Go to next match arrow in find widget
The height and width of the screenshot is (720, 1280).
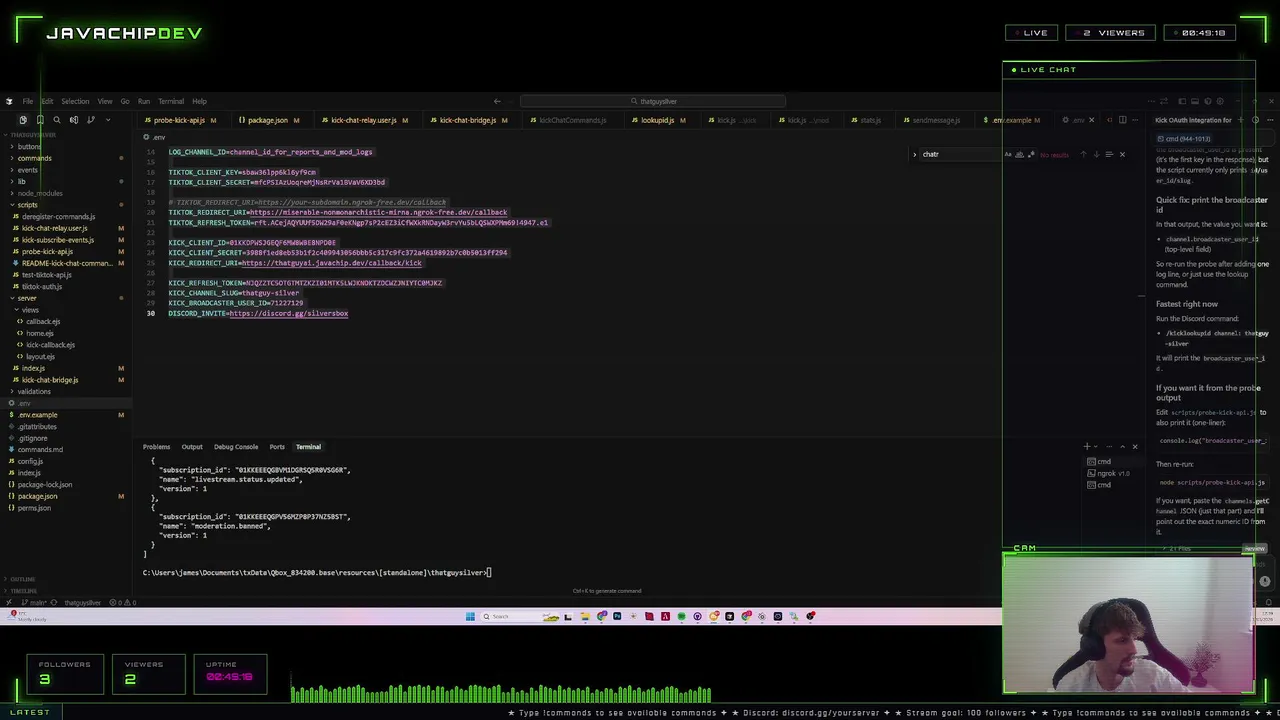pos(1096,154)
